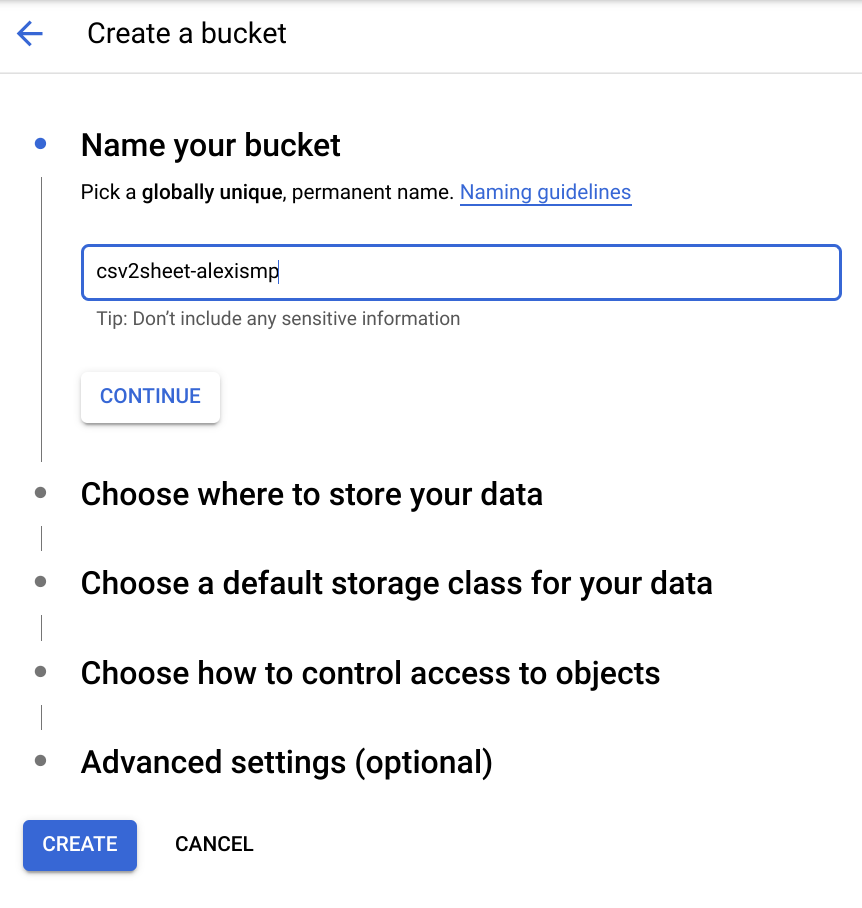Select the "Choose where to store your data" bullet
862x908 pixels.
tap(41, 491)
